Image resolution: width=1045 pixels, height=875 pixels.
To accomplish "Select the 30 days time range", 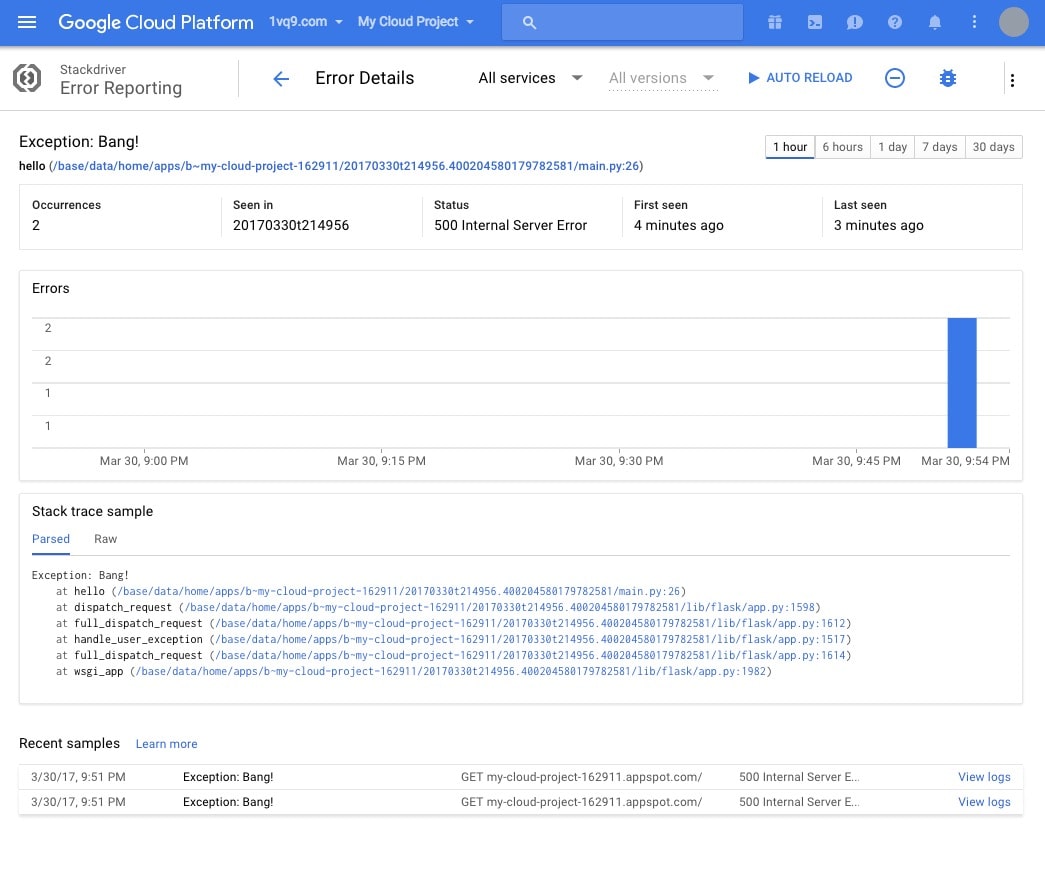I will 994,147.
